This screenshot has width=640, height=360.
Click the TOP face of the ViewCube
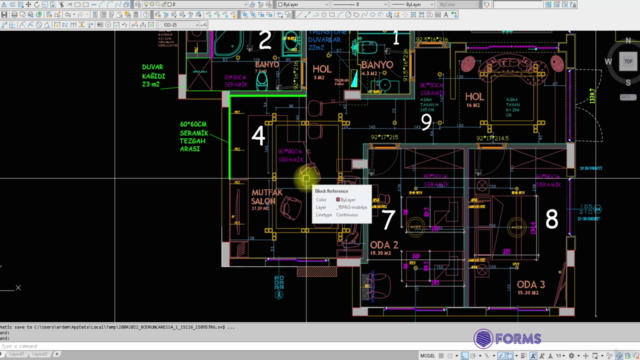(x=628, y=61)
